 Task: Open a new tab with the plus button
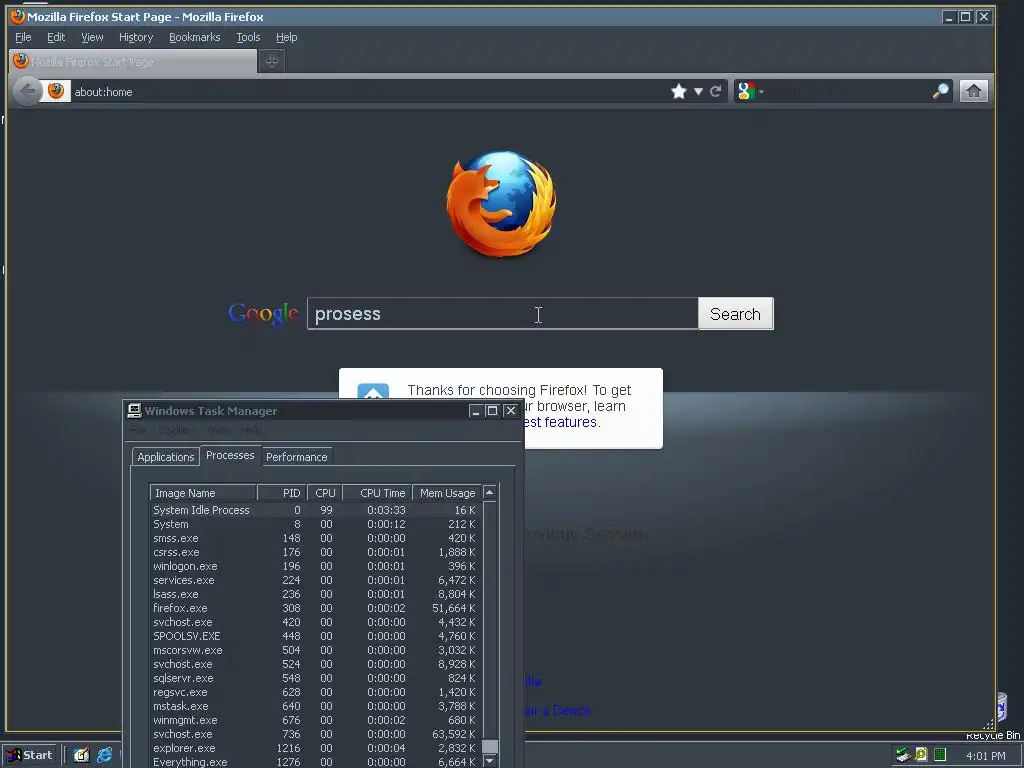(x=272, y=61)
